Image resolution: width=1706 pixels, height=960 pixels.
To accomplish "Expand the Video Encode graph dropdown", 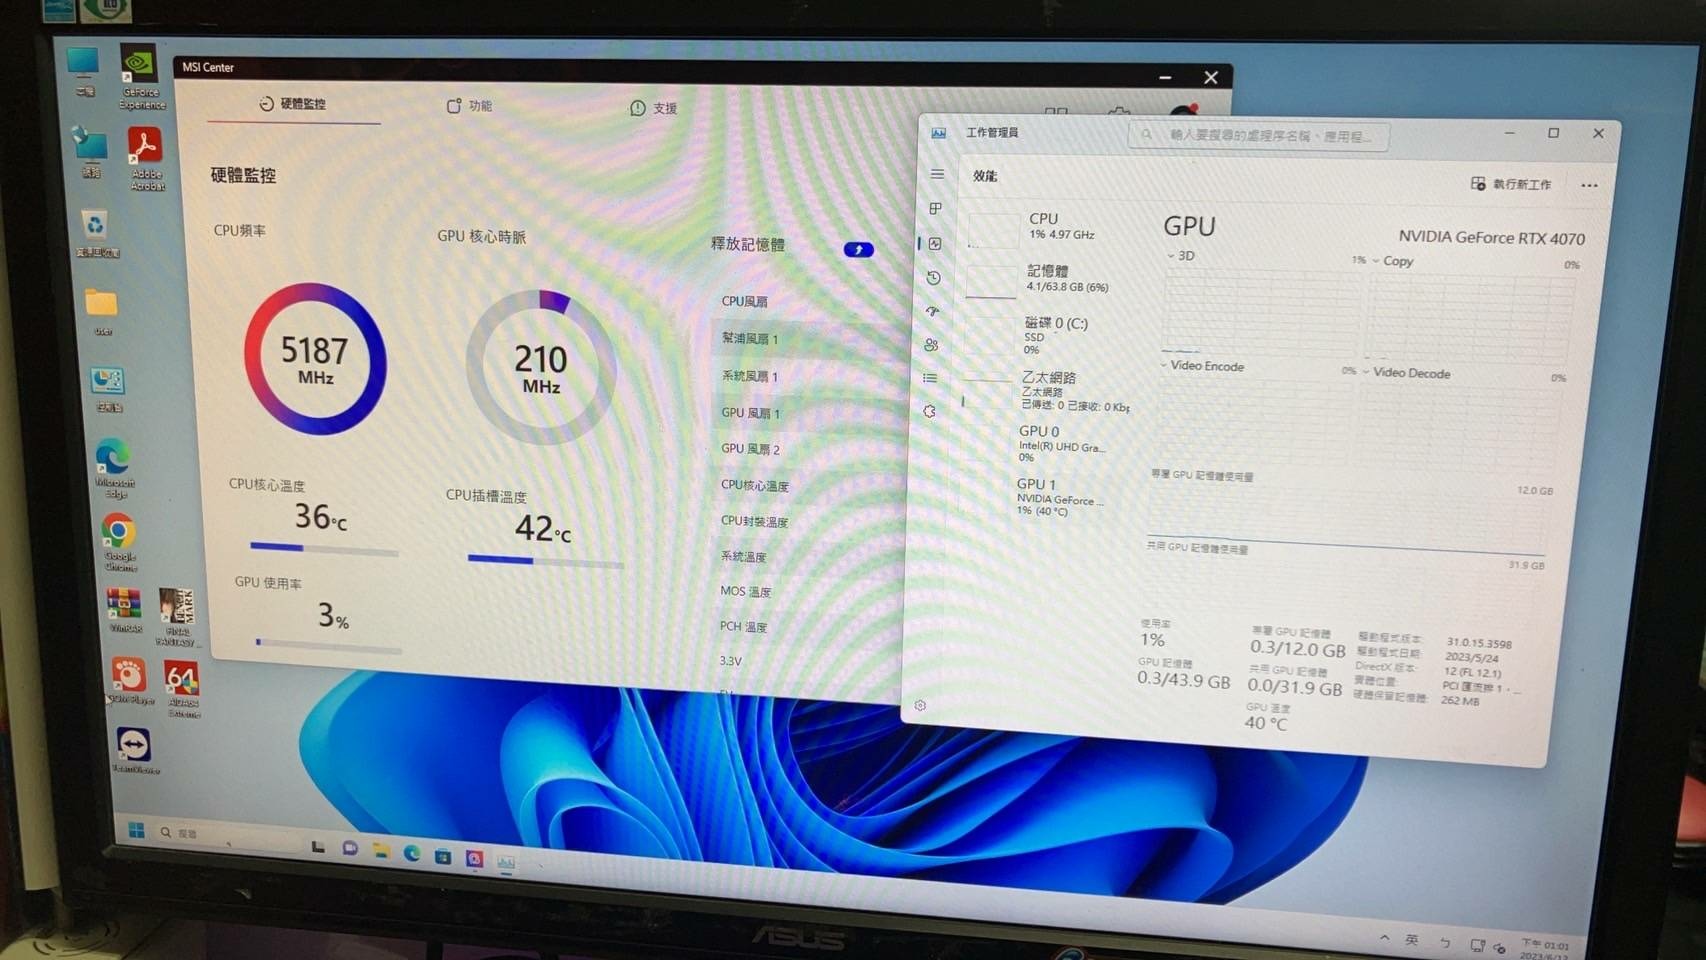I will (x=1202, y=366).
